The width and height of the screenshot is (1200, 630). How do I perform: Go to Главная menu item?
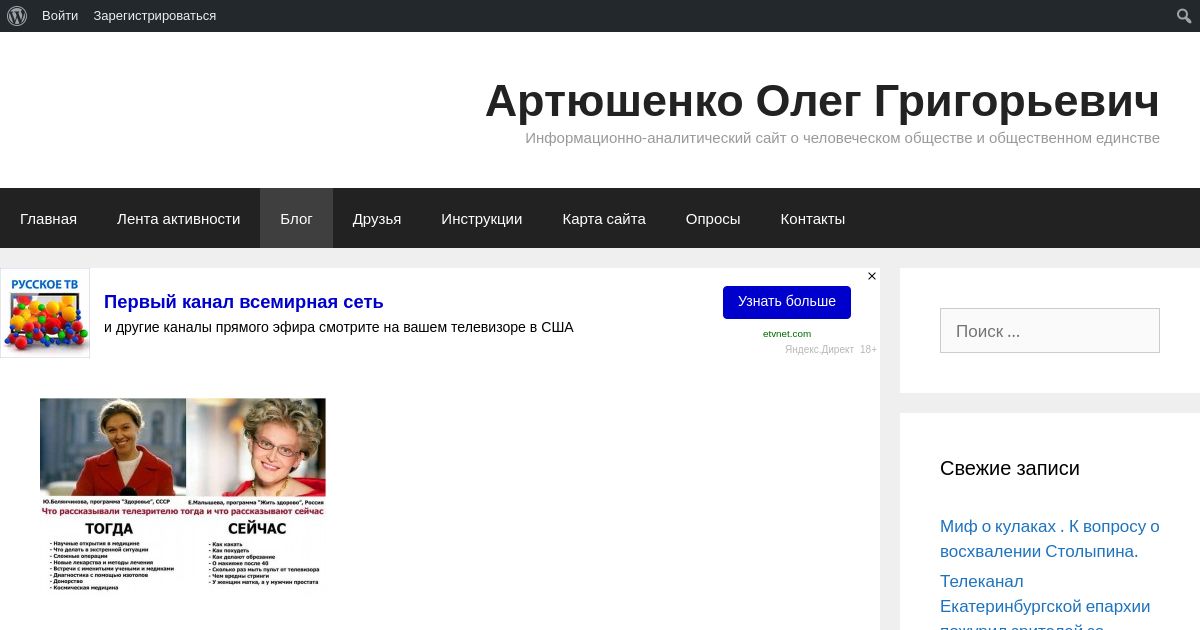[48, 218]
